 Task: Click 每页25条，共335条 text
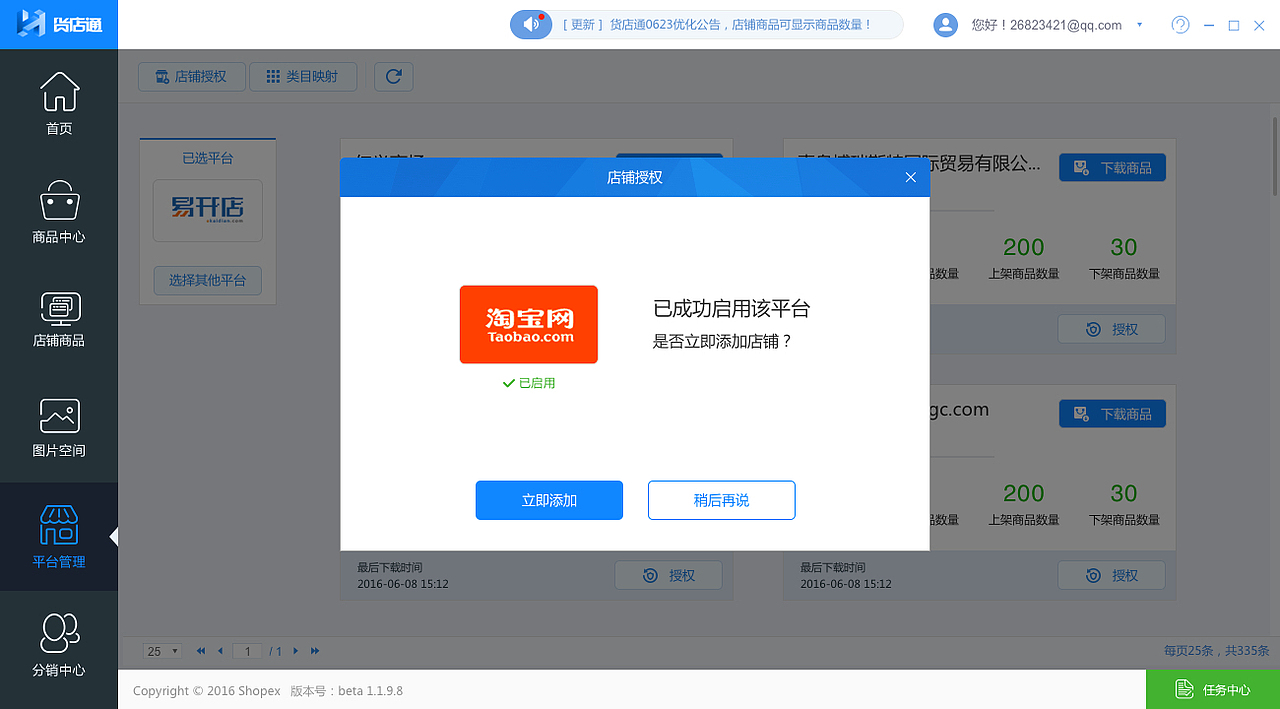[1216, 651]
